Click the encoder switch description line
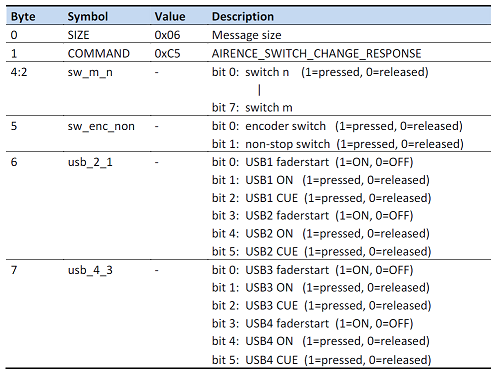 (x=337, y=126)
